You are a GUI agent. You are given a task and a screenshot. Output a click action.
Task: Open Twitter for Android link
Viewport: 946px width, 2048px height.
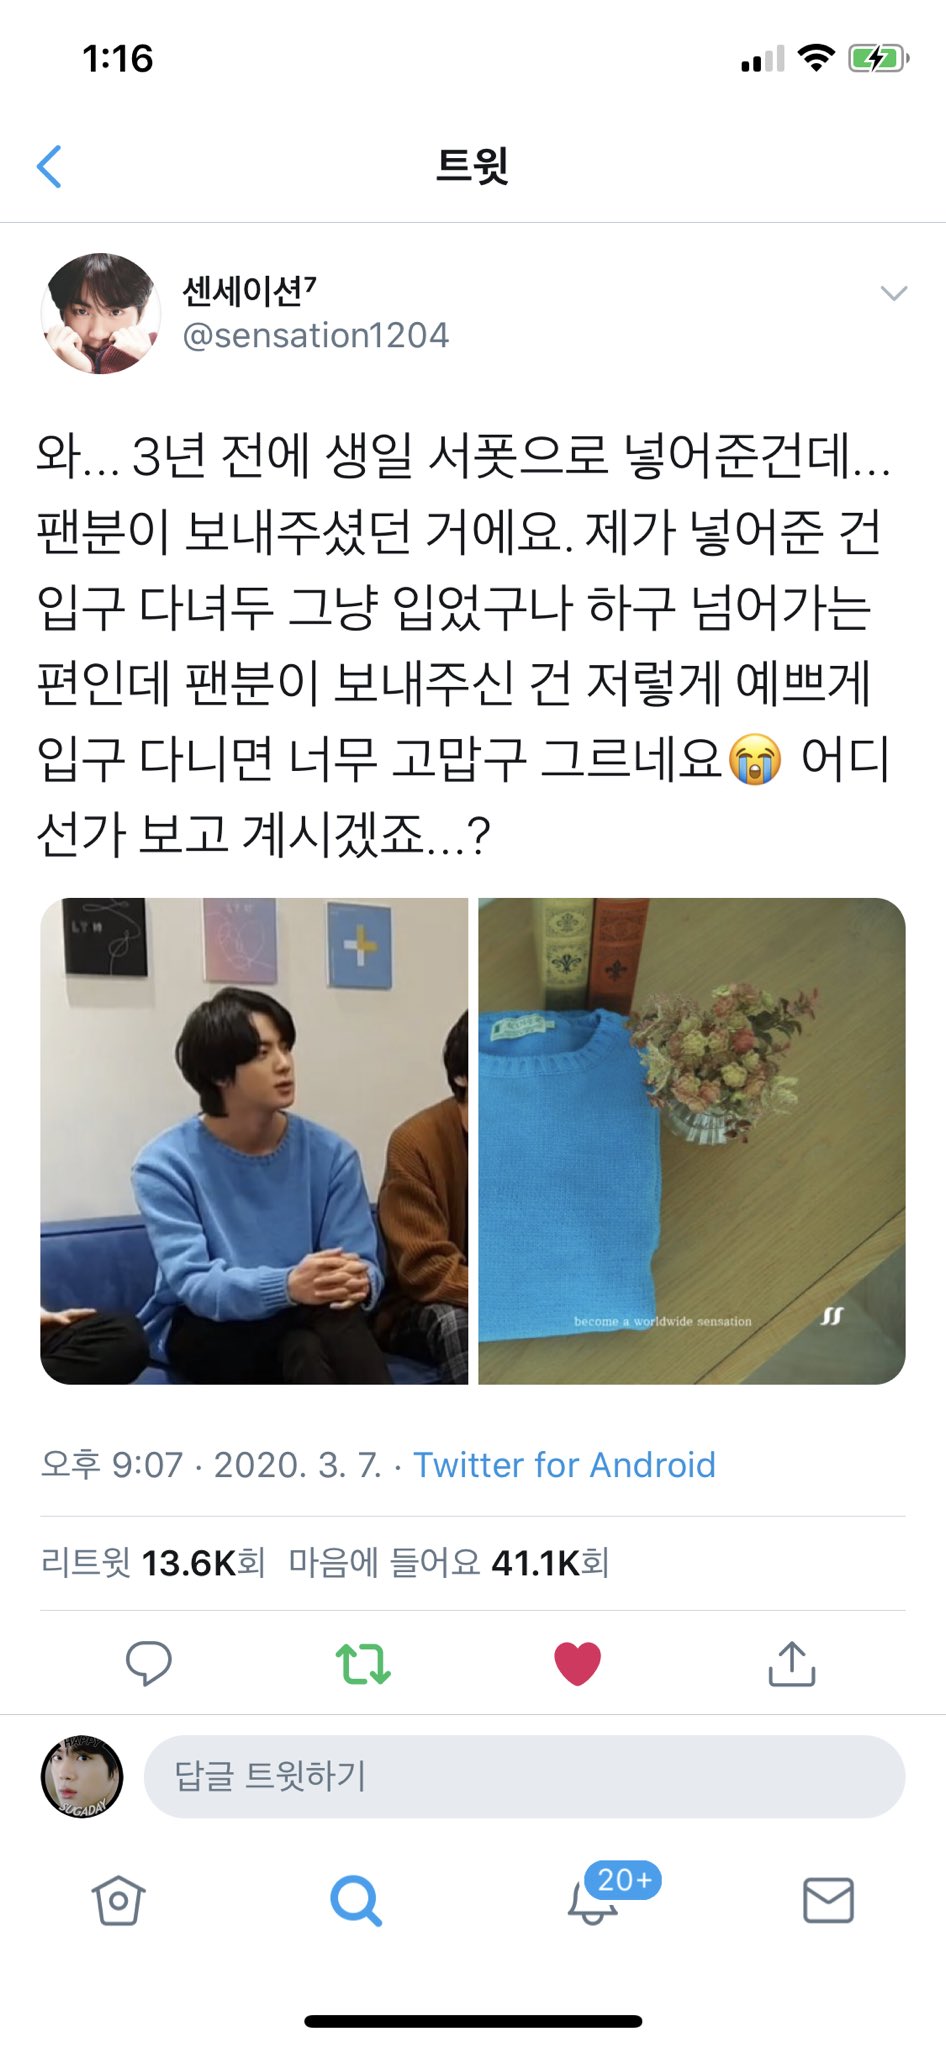[x=564, y=1465]
